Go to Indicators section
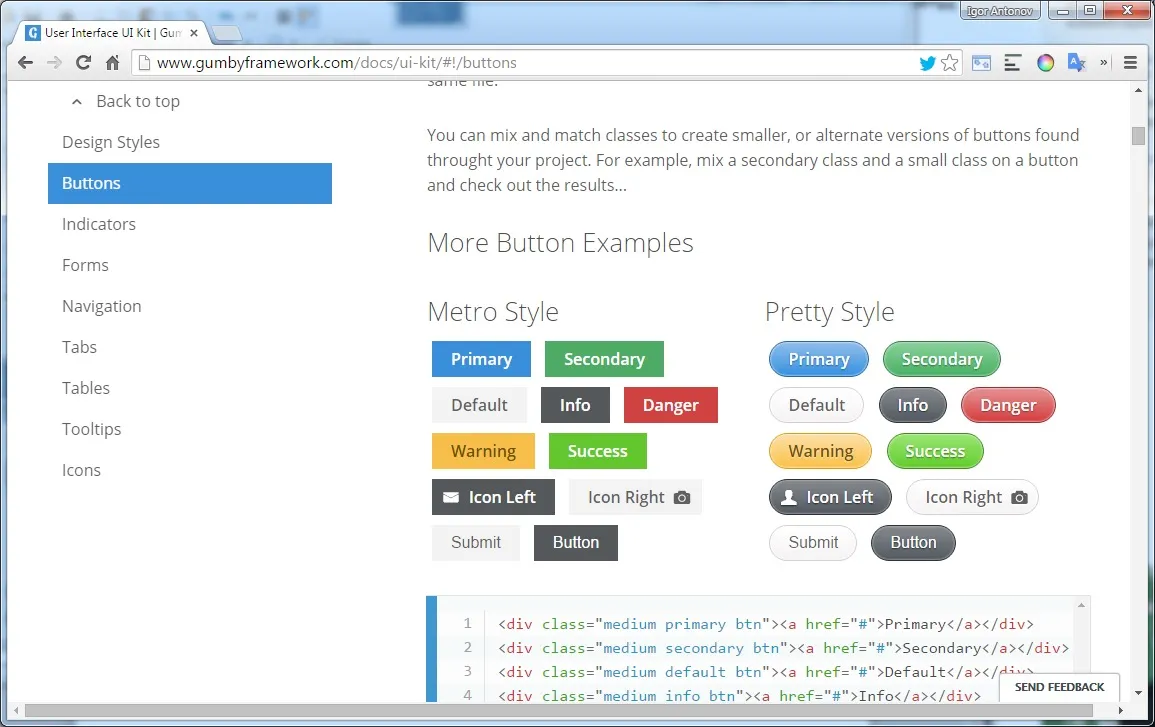Viewport: 1155px width, 727px height. click(x=99, y=224)
